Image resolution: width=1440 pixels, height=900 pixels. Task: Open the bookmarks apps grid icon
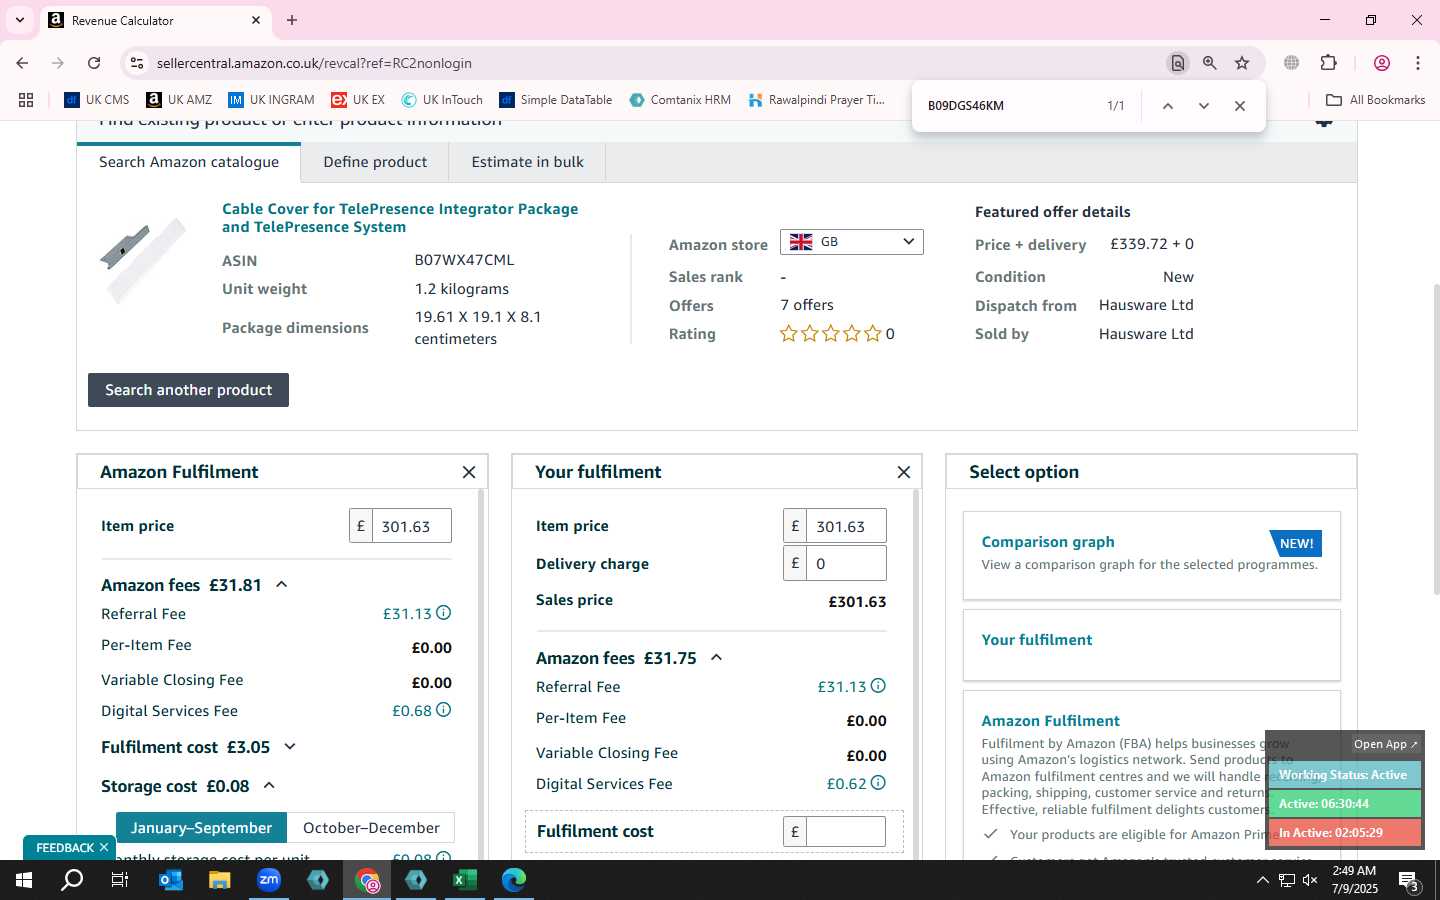[x=26, y=100]
